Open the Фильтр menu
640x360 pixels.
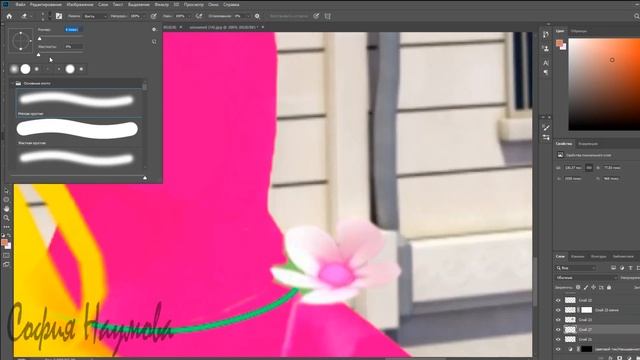pos(162,4)
